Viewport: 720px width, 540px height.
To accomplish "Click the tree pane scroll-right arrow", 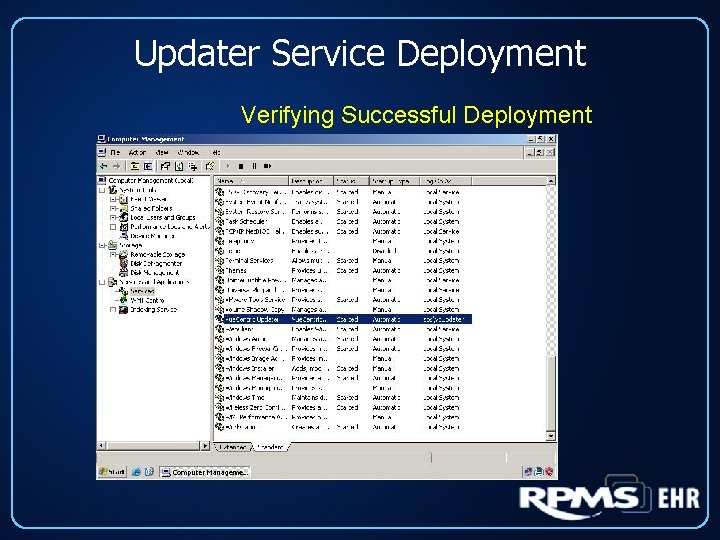I will (205, 445).
